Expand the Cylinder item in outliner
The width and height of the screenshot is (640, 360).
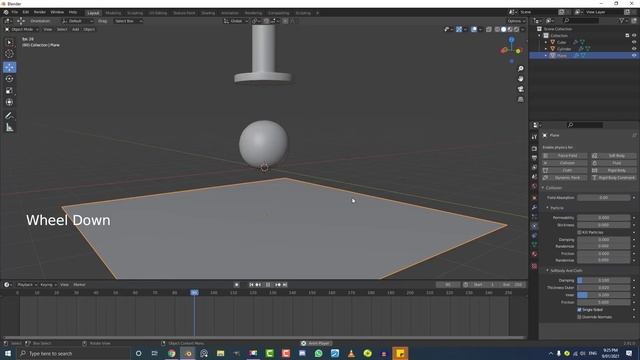coord(546,49)
